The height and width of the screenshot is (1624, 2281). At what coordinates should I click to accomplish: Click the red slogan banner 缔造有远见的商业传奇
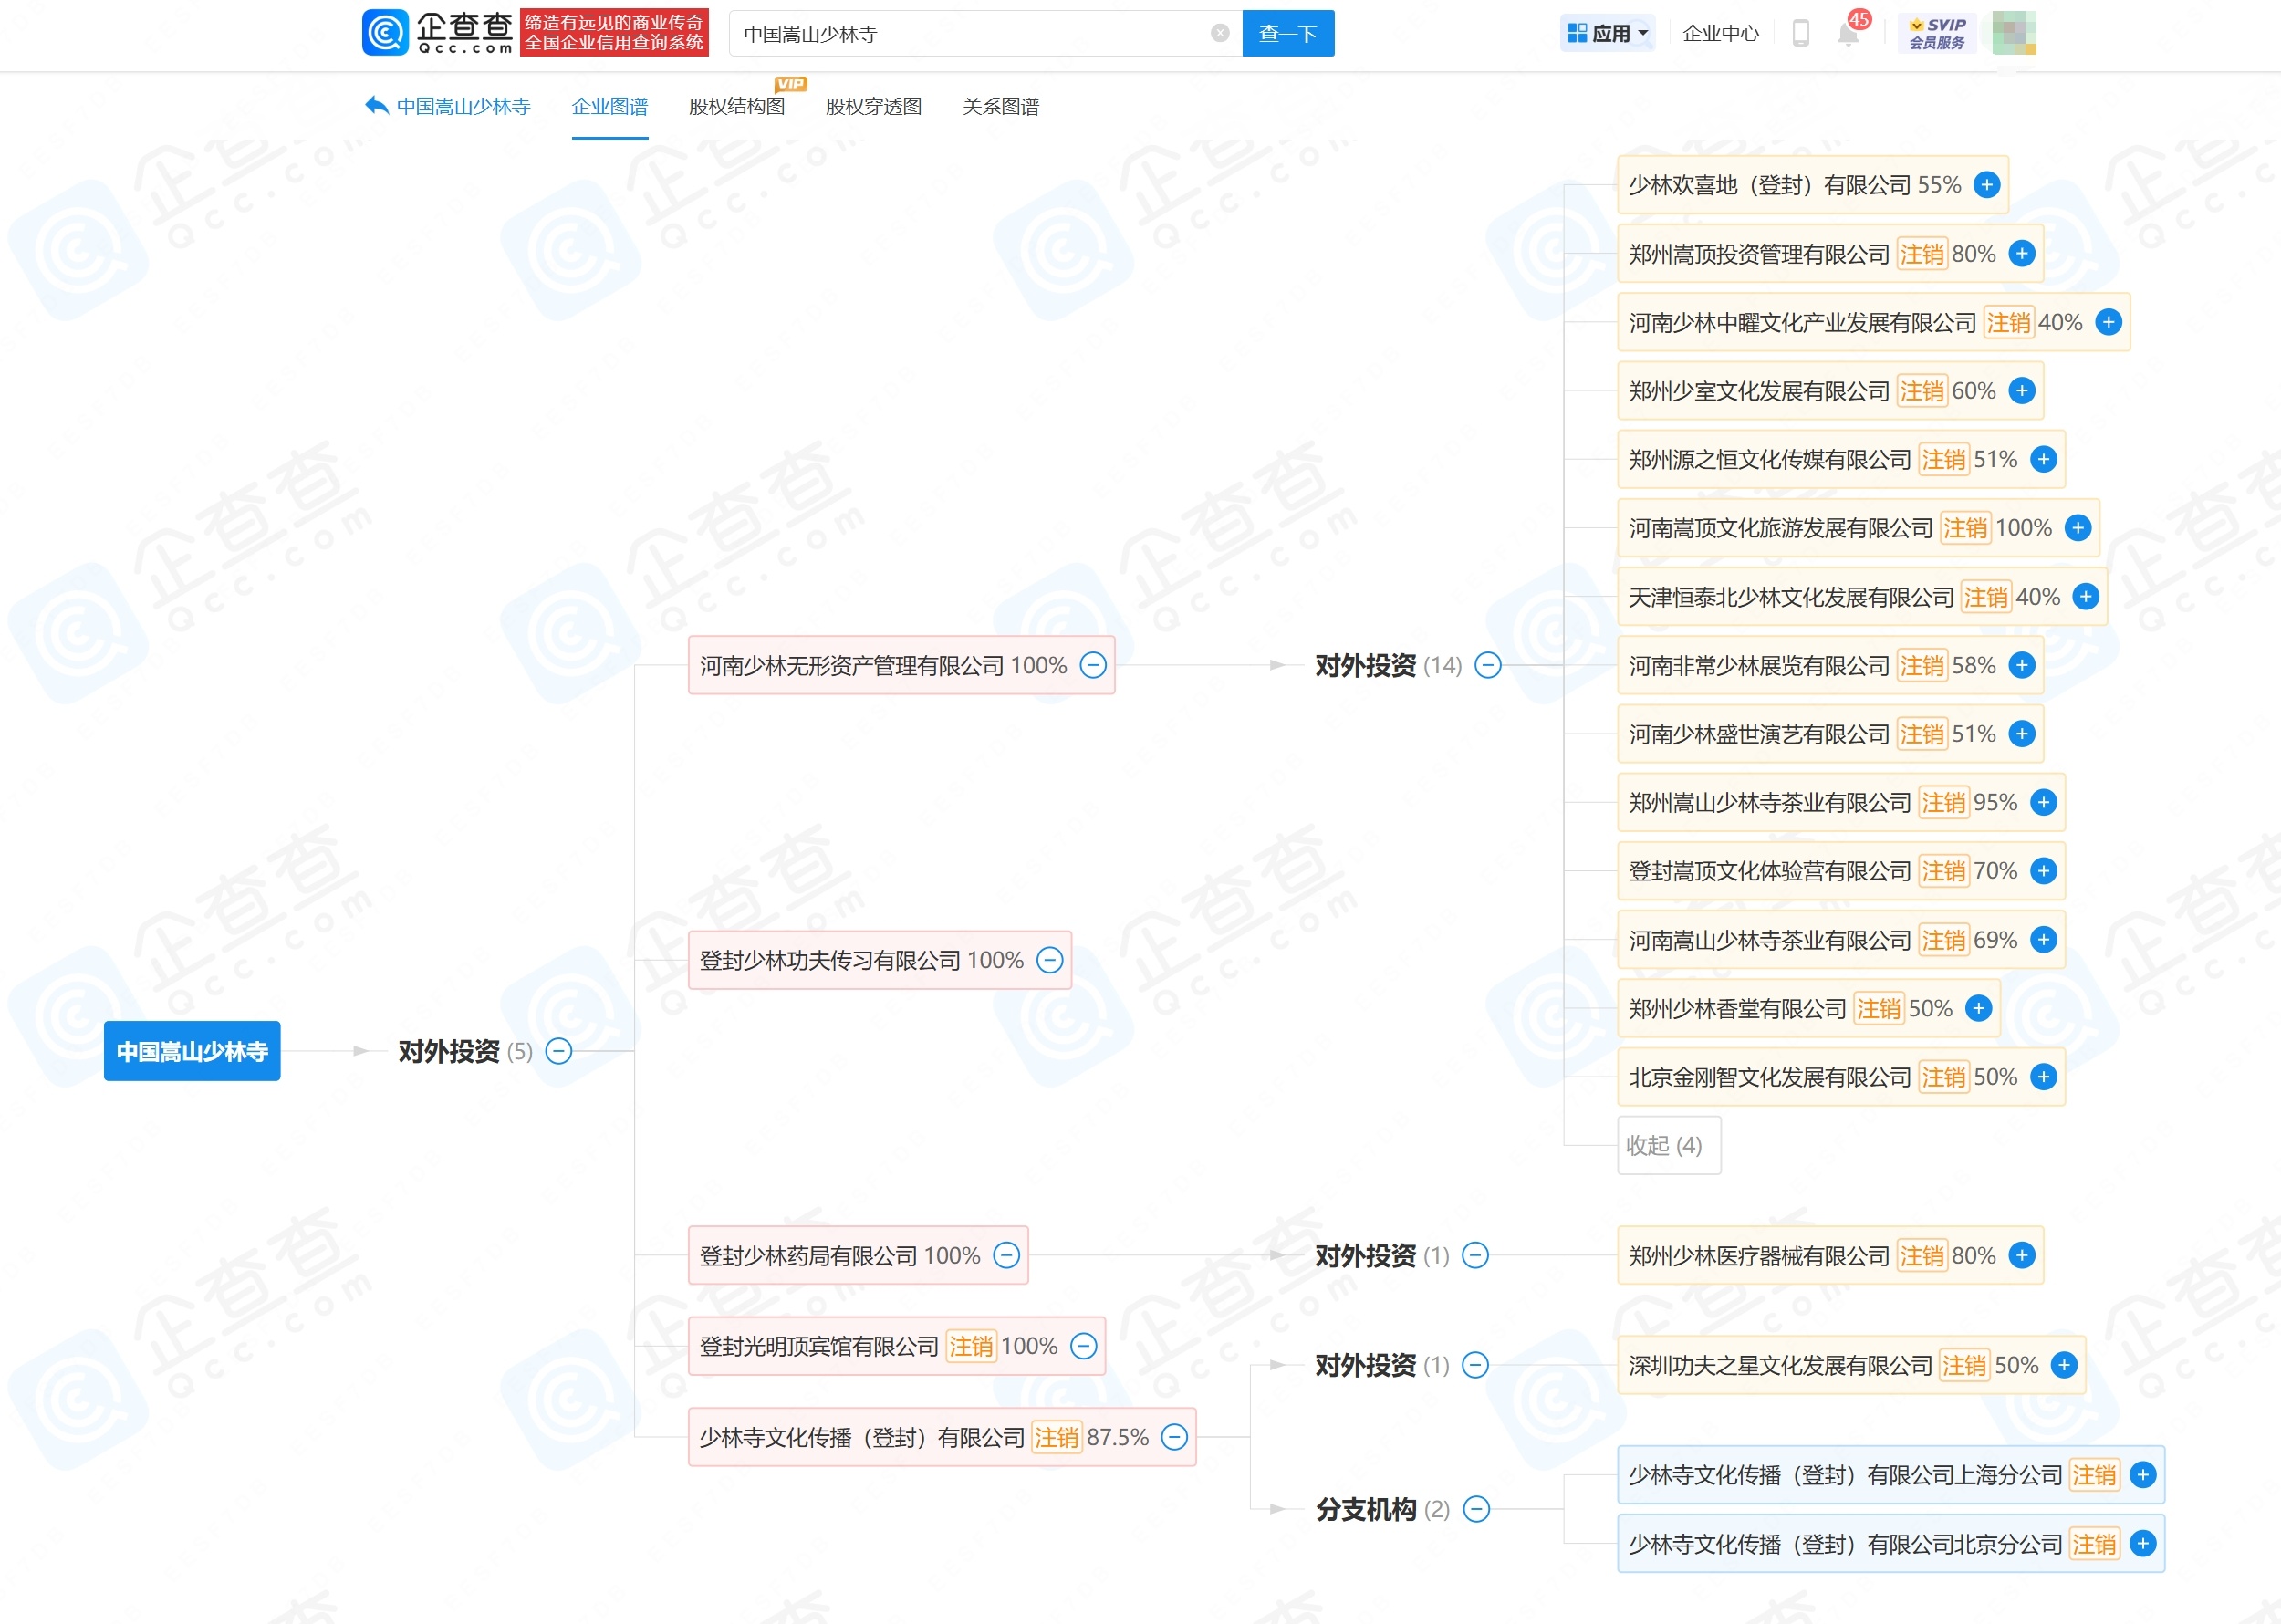pyautogui.click(x=614, y=33)
